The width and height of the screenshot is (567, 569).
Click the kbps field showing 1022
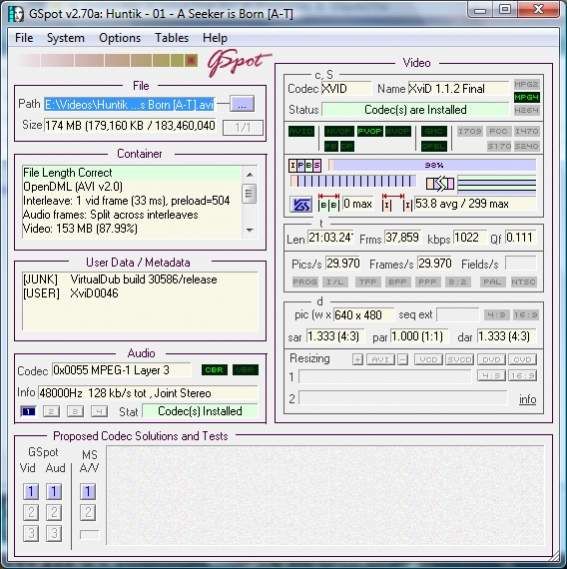click(469, 238)
